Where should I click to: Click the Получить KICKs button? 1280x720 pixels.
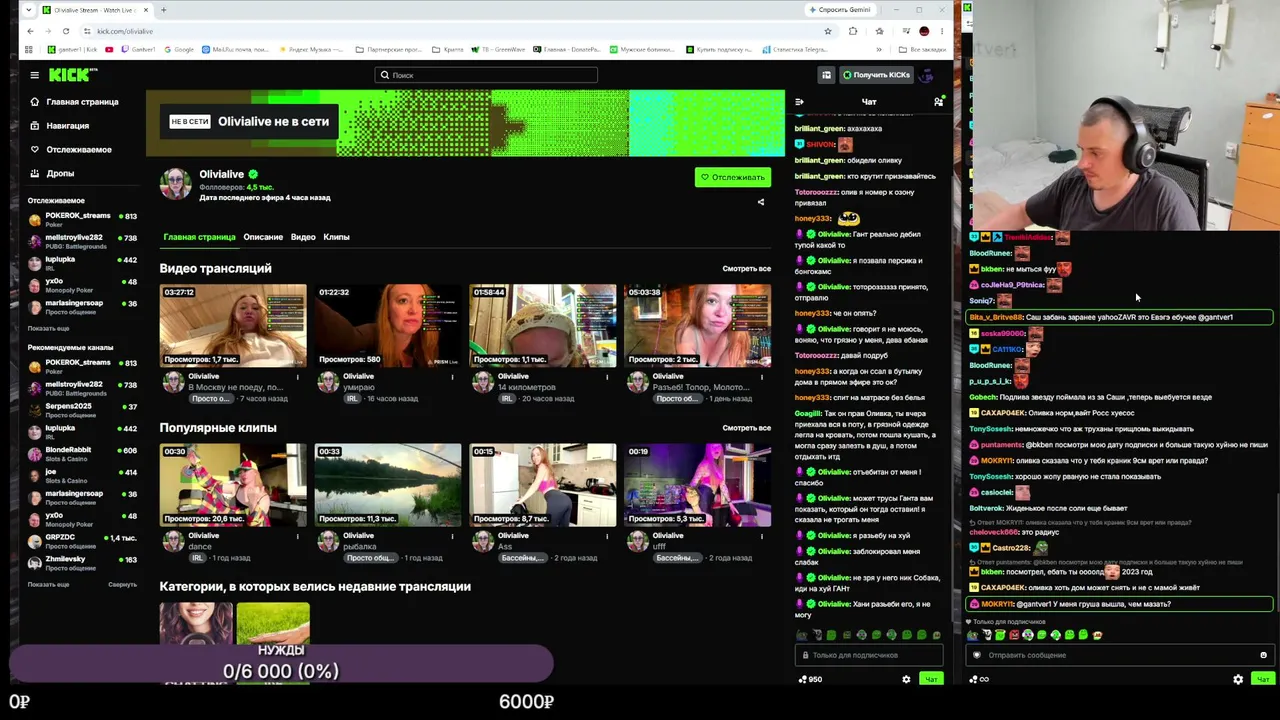tap(876, 75)
